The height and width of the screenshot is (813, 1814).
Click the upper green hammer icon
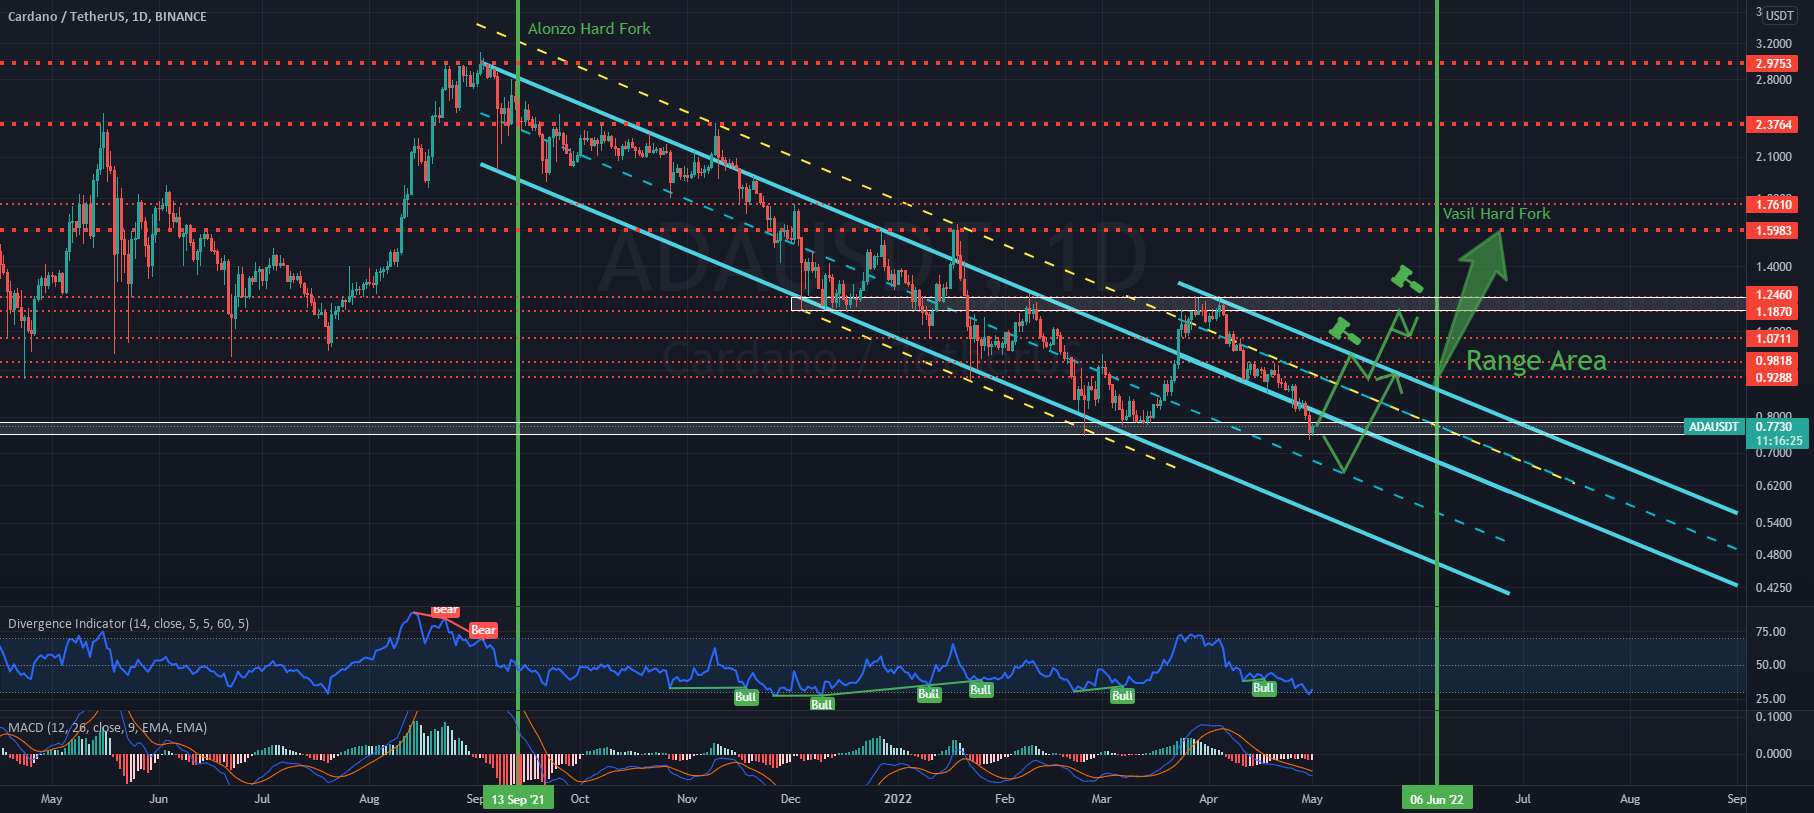(1407, 278)
